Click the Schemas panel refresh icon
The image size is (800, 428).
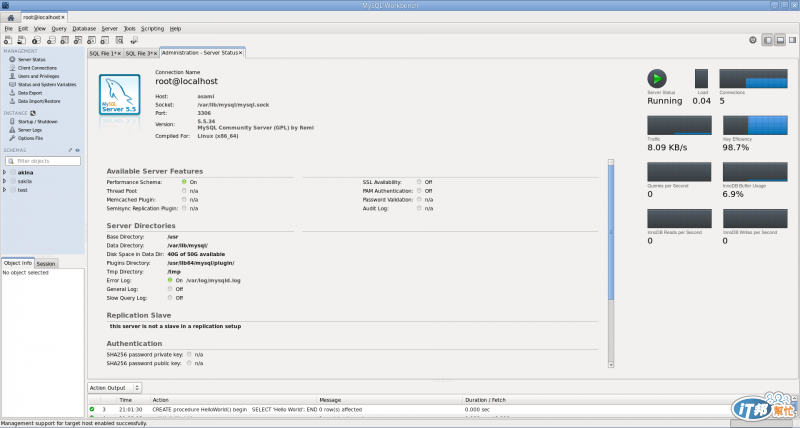coord(78,150)
